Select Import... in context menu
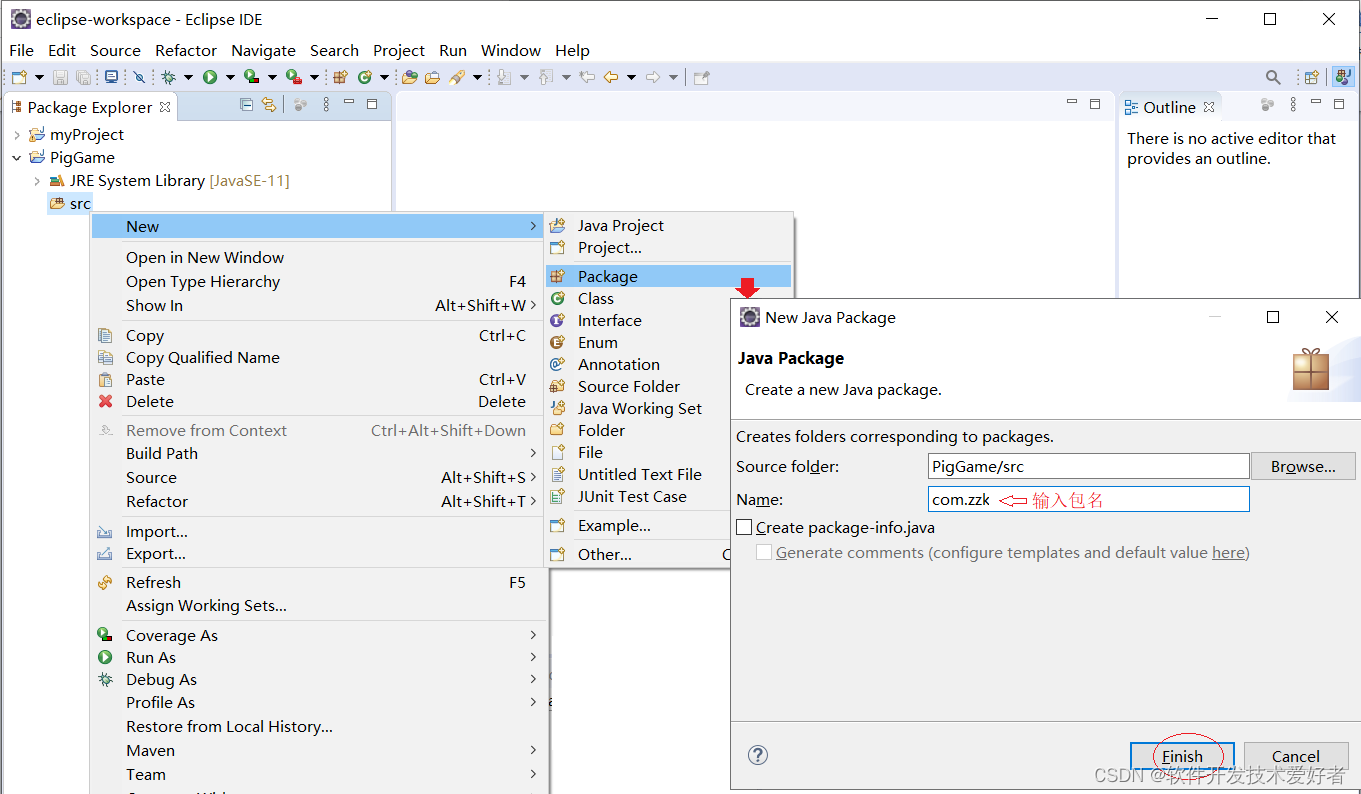The image size is (1361, 794). pyautogui.click(x=319, y=531)
